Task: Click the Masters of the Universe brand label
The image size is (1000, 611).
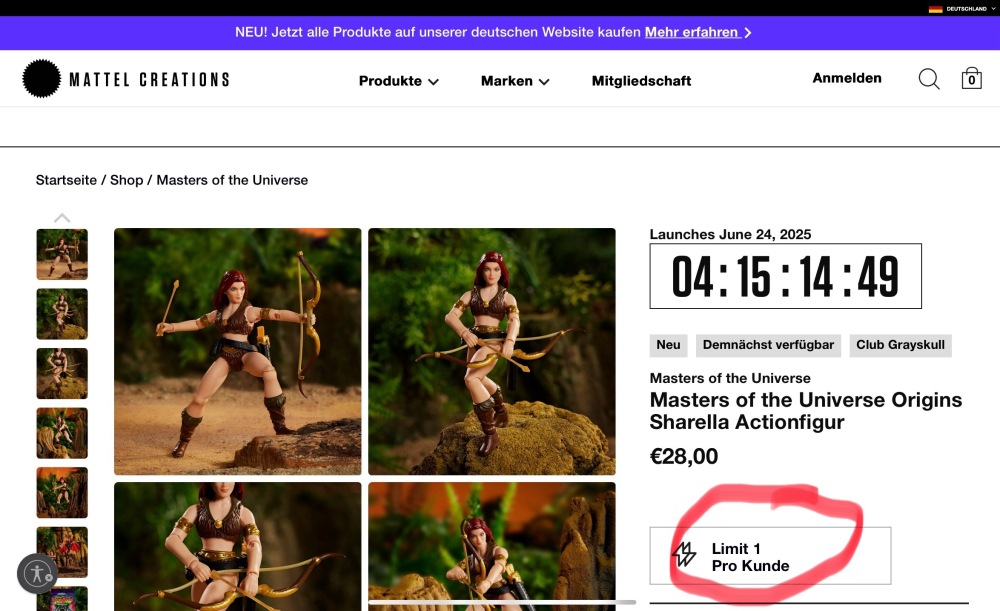Action: point(730,378)
